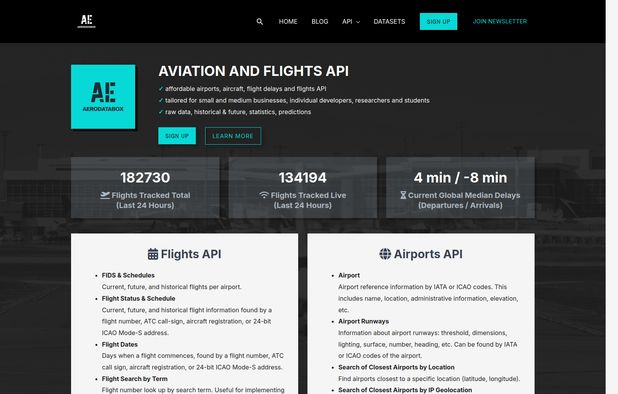Image resolution: width=618 pixels, height=394 pixels.
Task: Click the Flights API heading
Action: coord(191,254)
